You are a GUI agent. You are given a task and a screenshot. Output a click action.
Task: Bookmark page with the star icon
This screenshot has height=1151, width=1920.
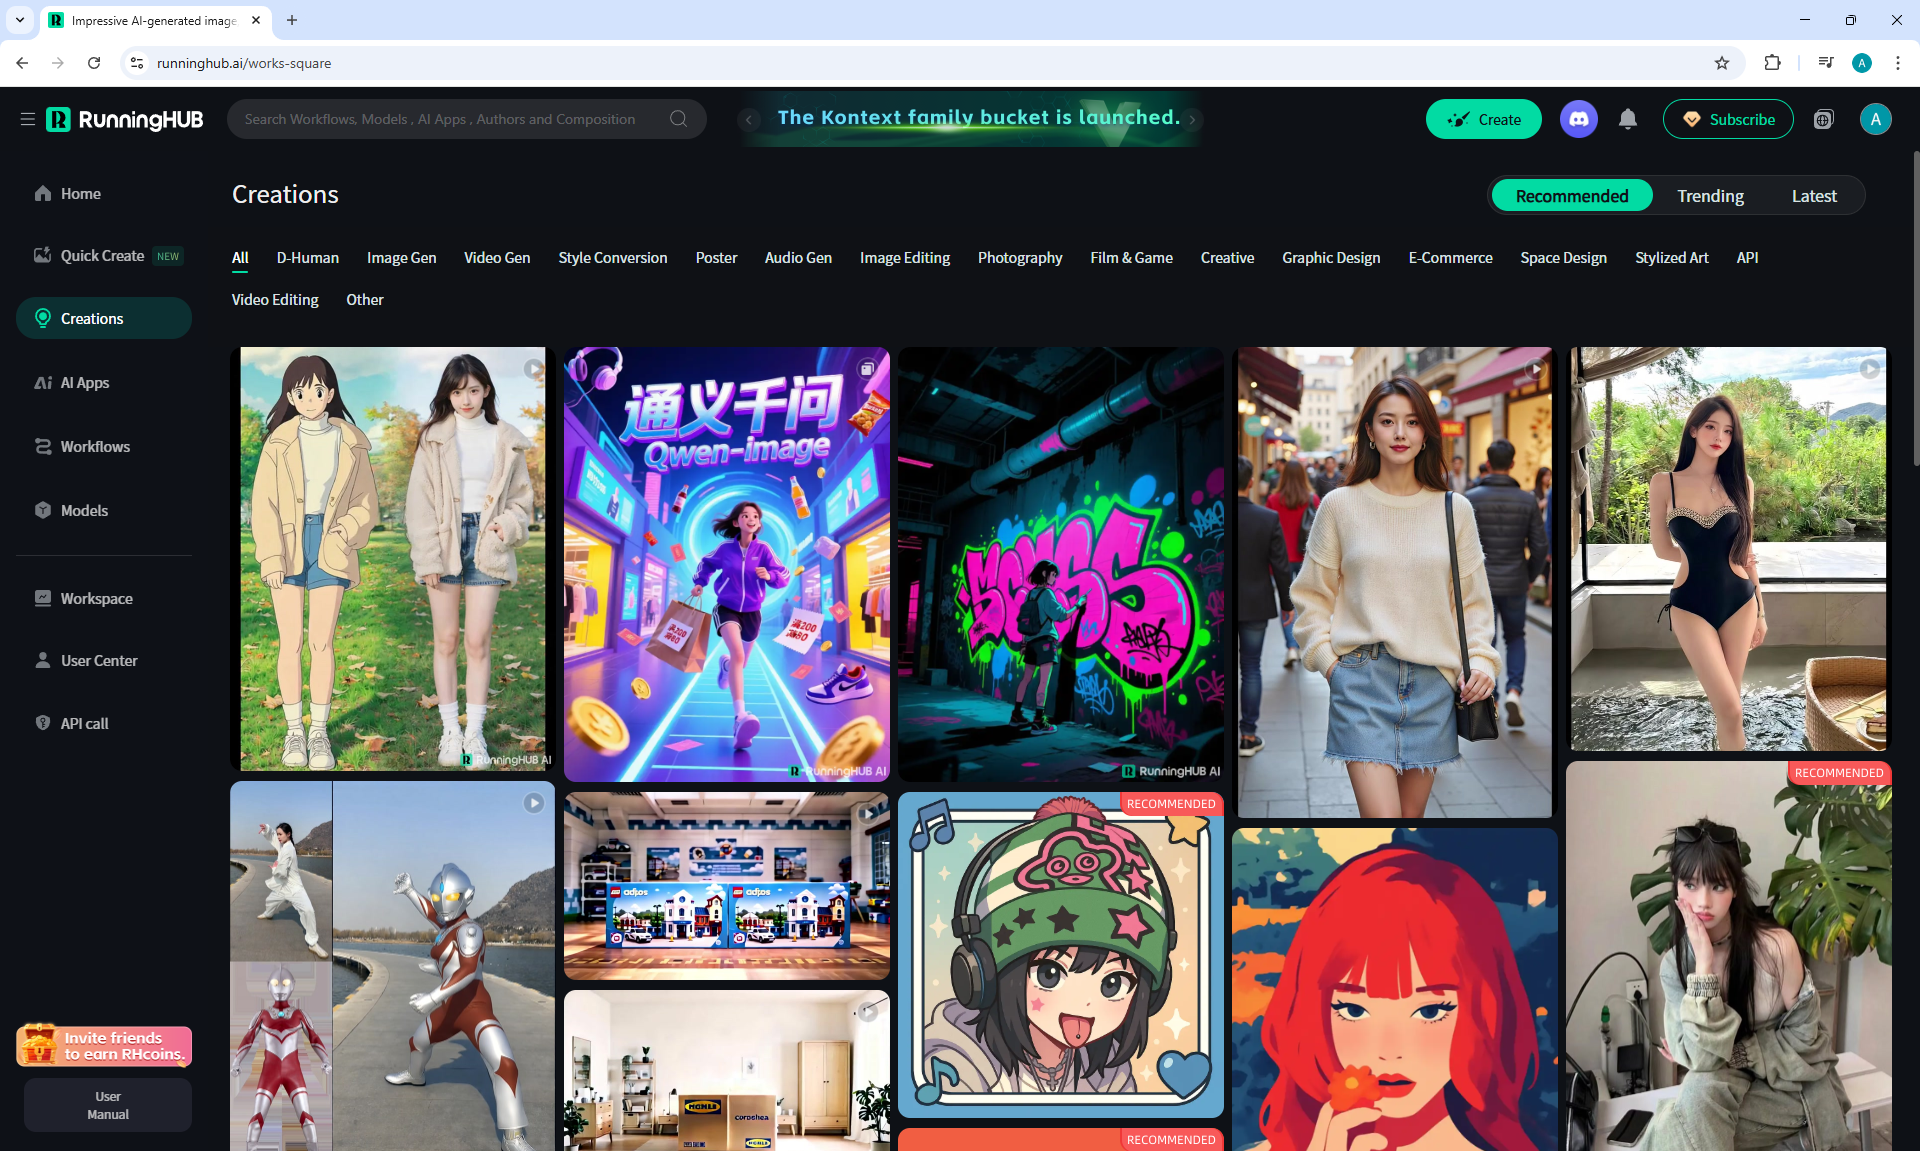pos(1722,63)
